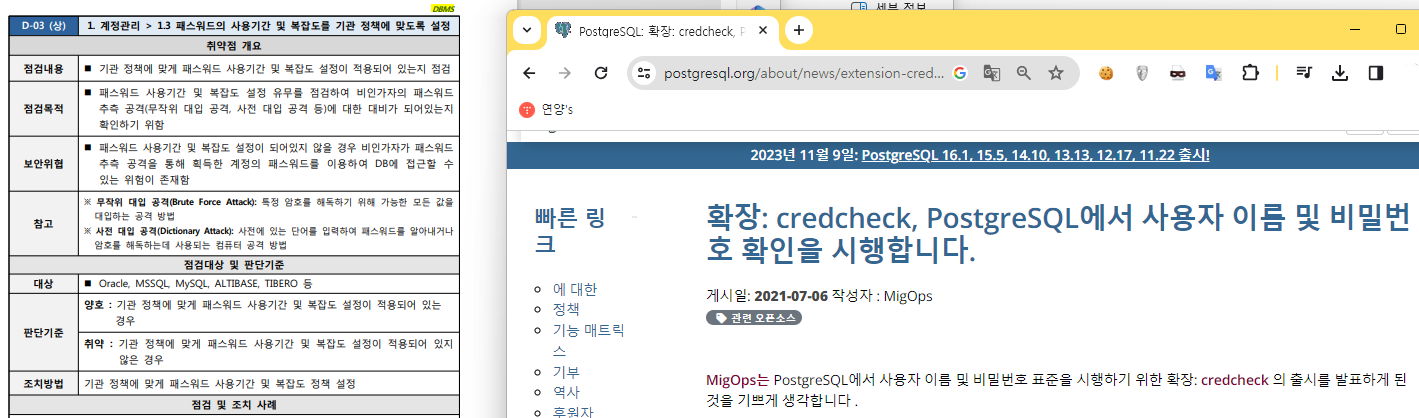Screen dimensions: 1419x418
Task: Open the Chrome downloads icon
Action: [x=1340, y=73]
